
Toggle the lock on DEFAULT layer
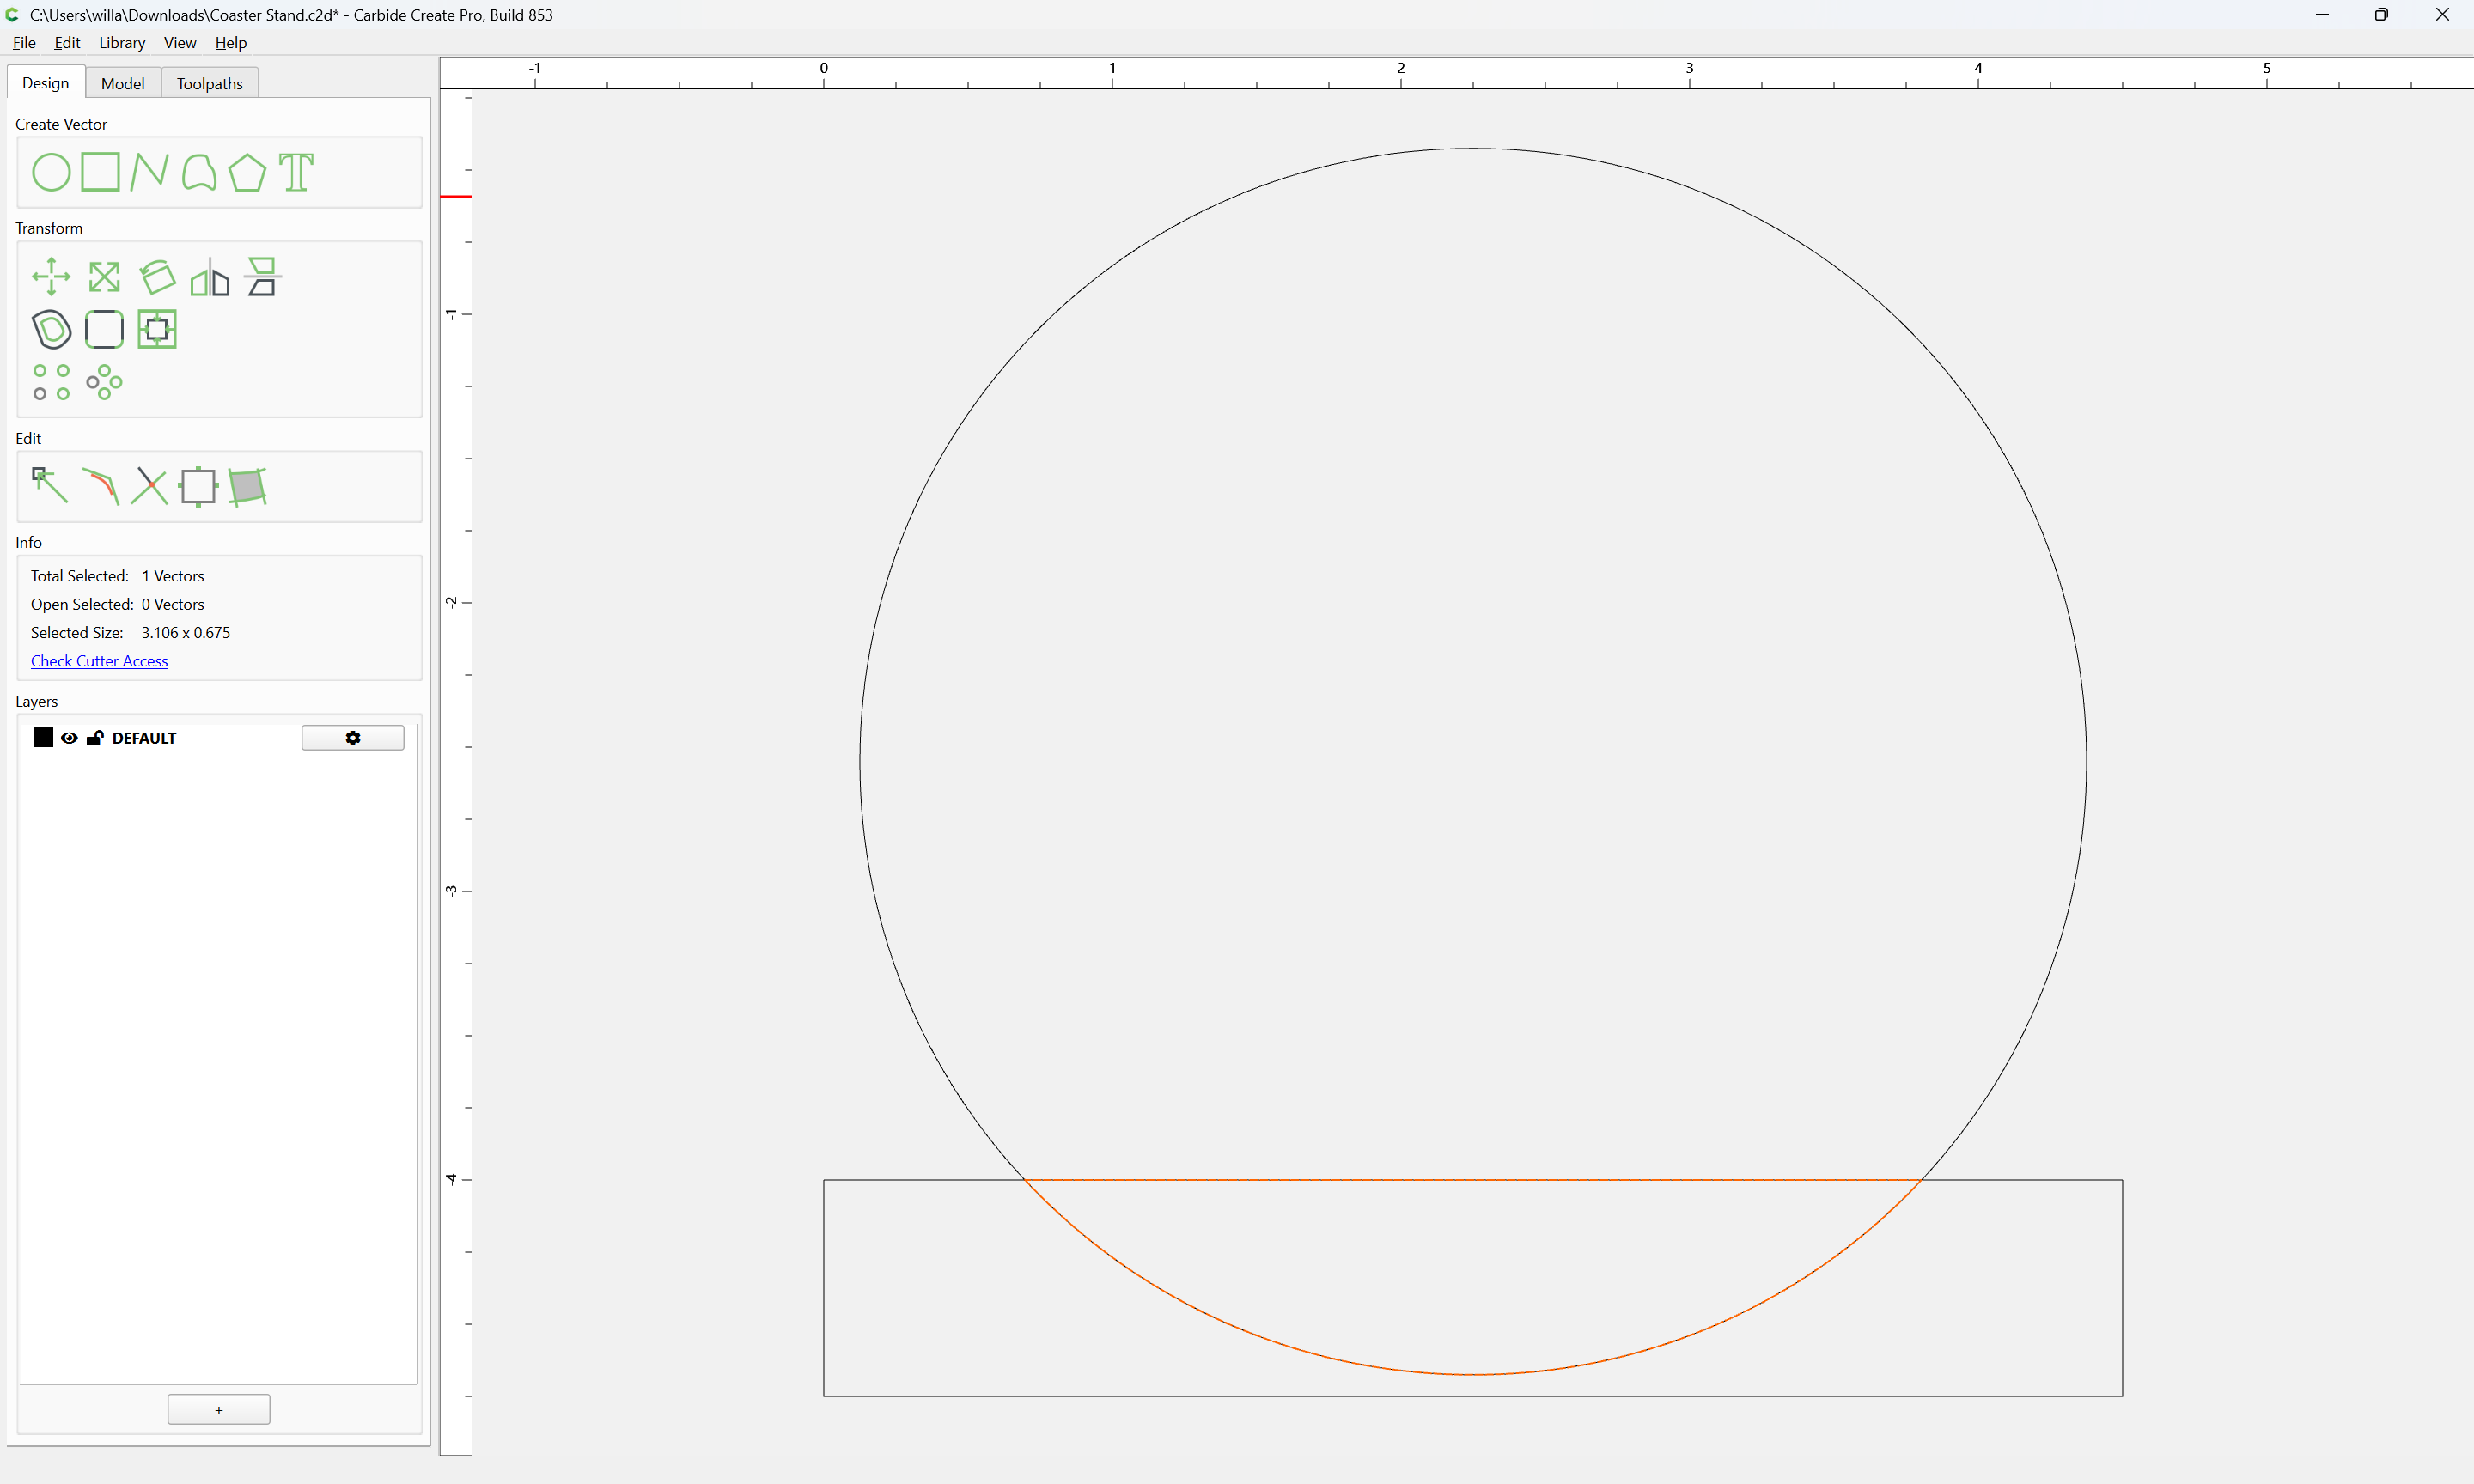[95, 738]
